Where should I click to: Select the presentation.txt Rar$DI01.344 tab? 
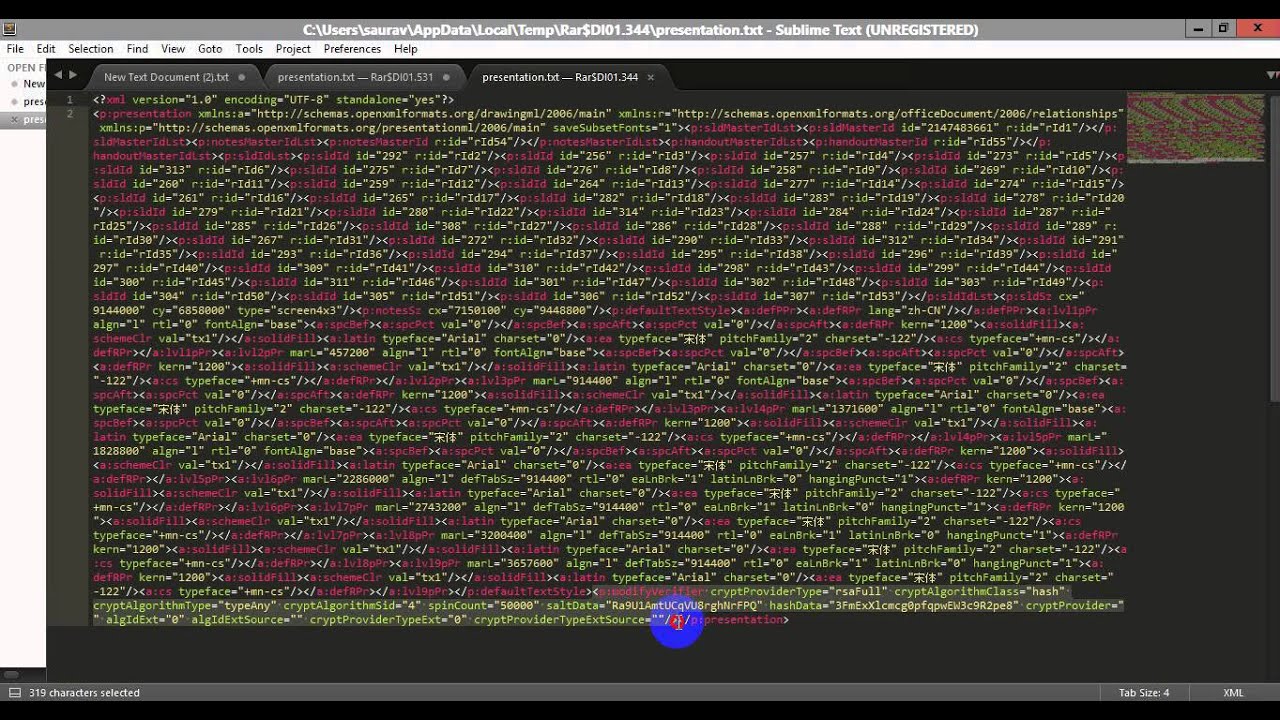tap(560, 77)
